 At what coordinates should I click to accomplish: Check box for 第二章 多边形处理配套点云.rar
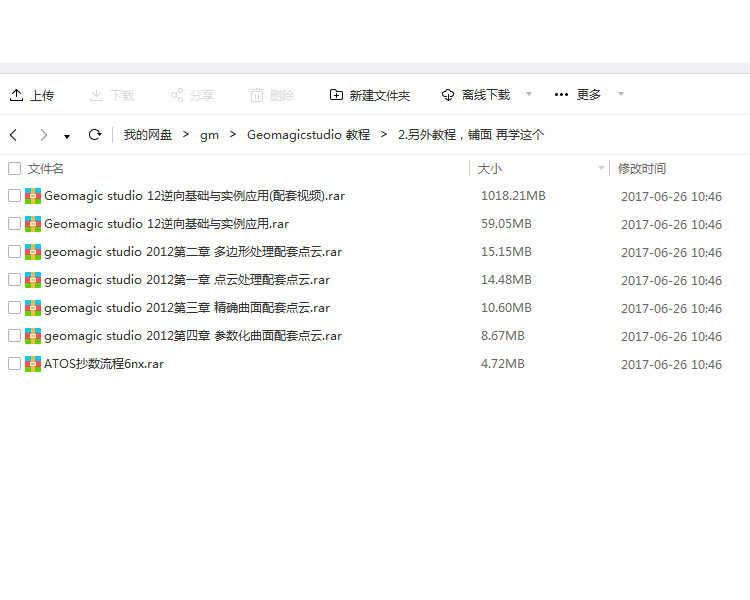tap(14, 252)
